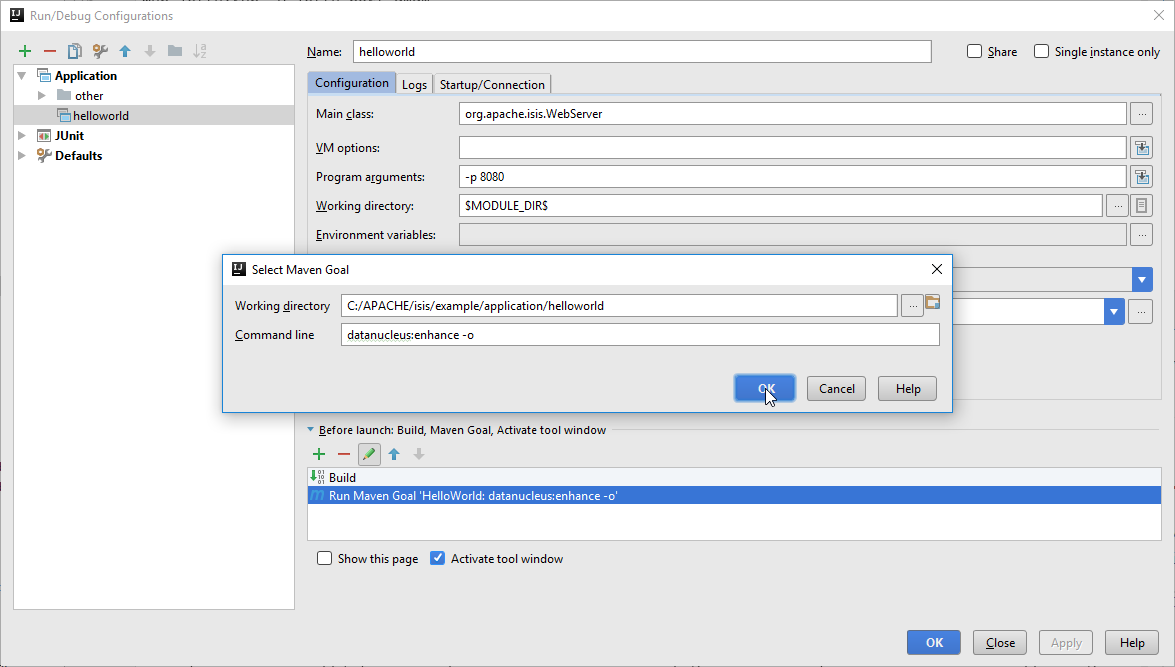Screen dimensions: 1175x667
Task: Click Cancel in Select Maven Goal dialog
Action: click(x=836, y=389)
